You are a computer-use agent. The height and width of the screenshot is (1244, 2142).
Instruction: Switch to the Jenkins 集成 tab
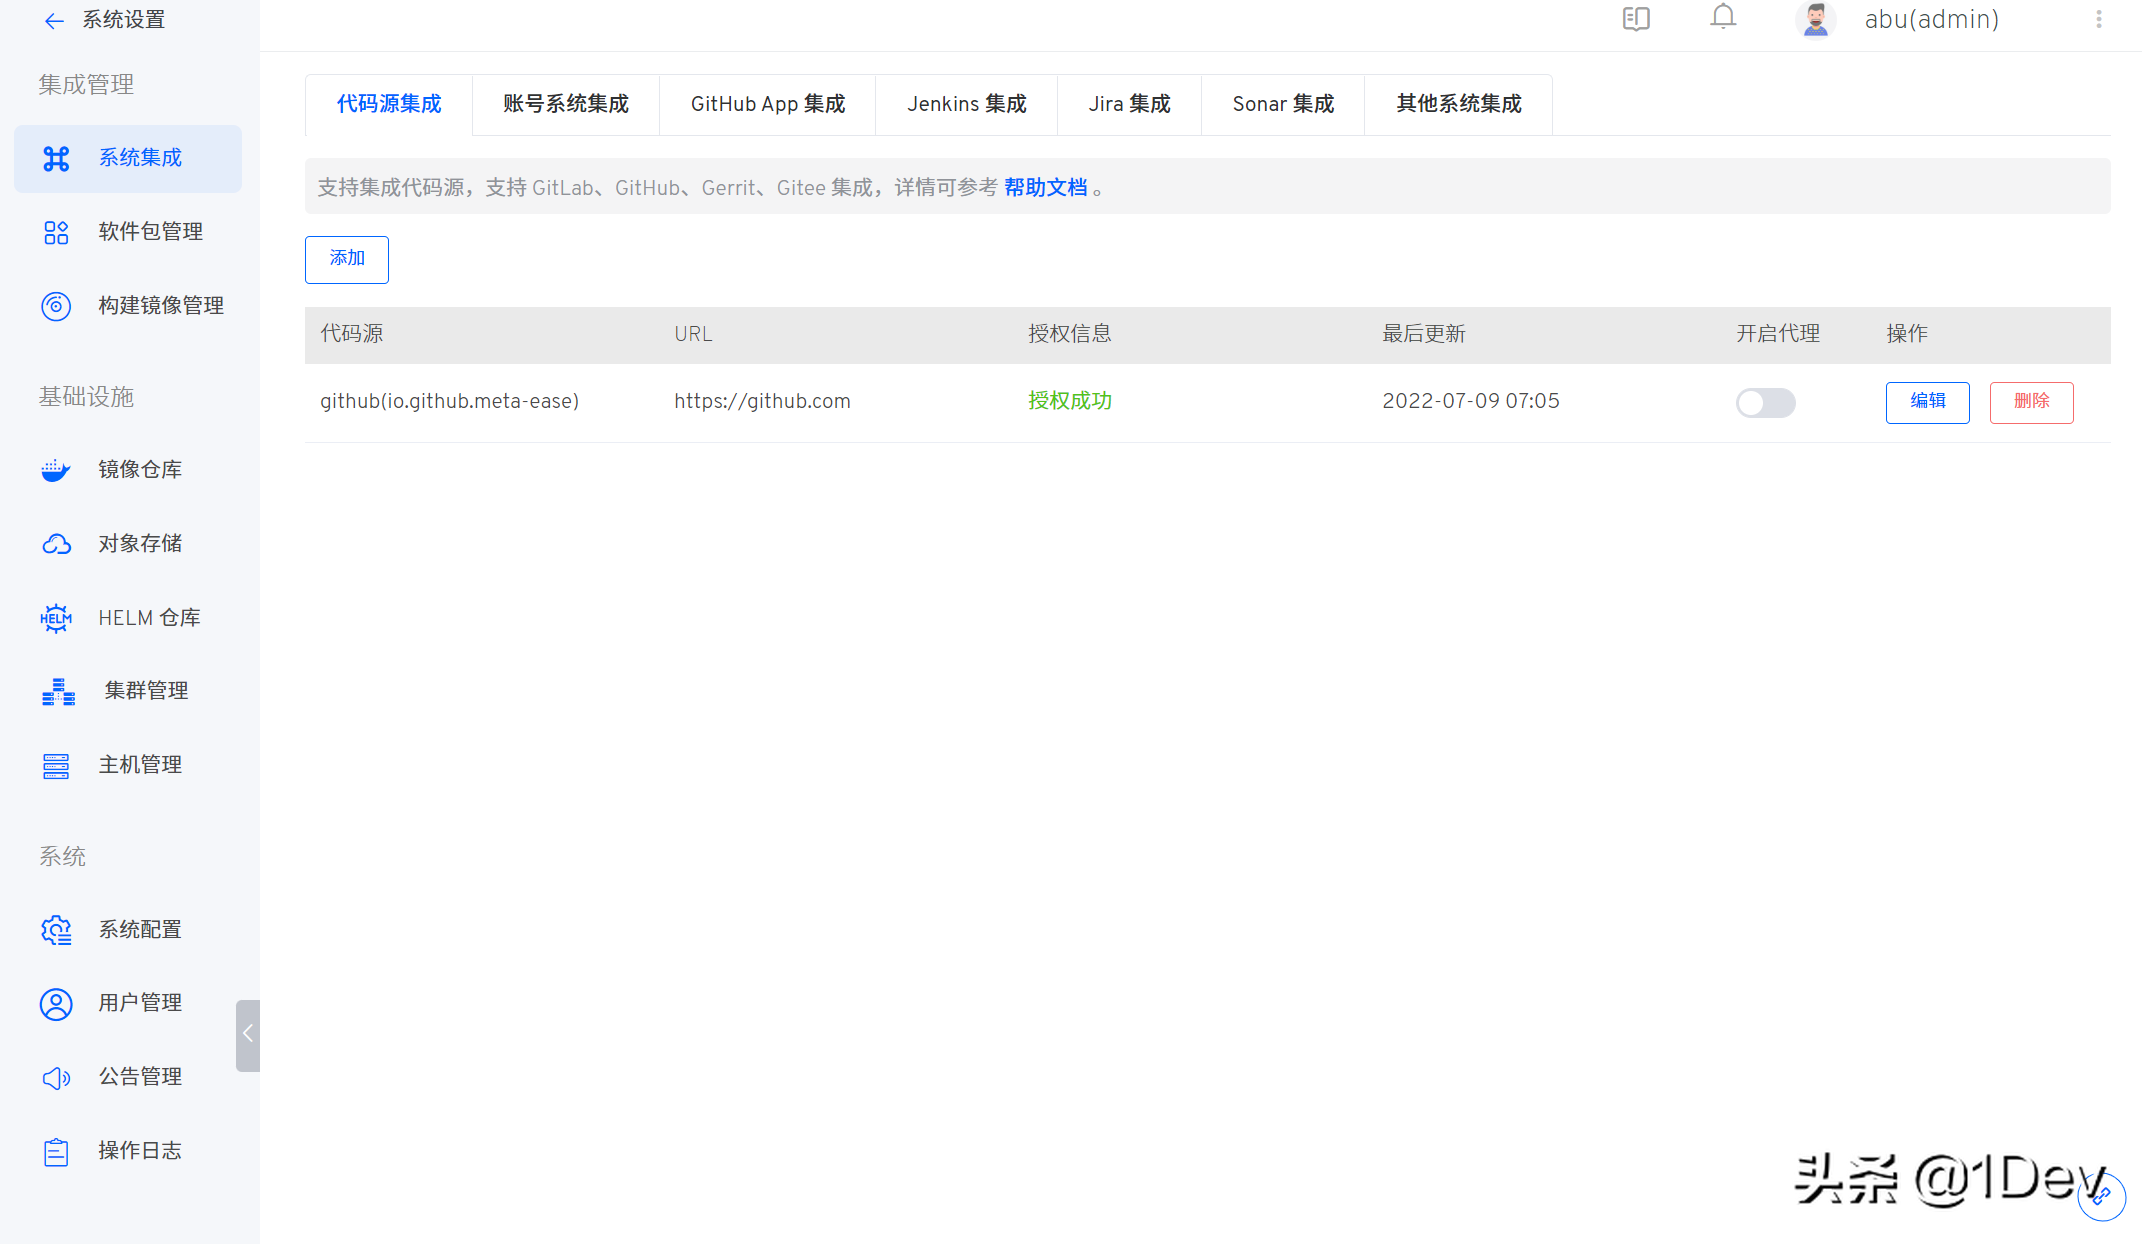[967, 104]
